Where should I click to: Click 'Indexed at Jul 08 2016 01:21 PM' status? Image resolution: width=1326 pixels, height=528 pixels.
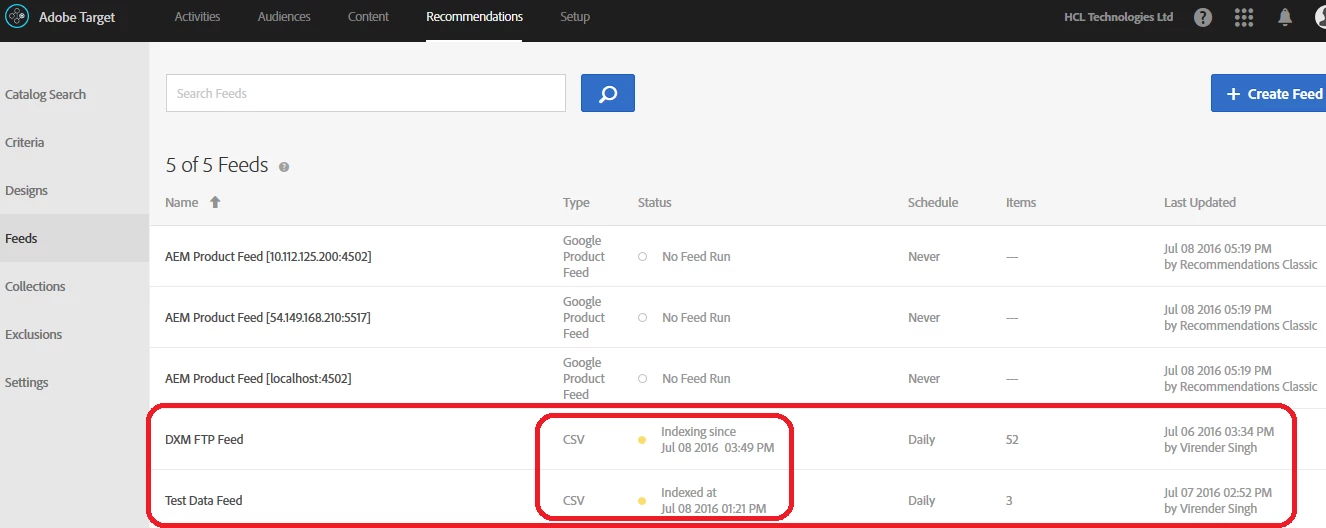tap(713, 501)
